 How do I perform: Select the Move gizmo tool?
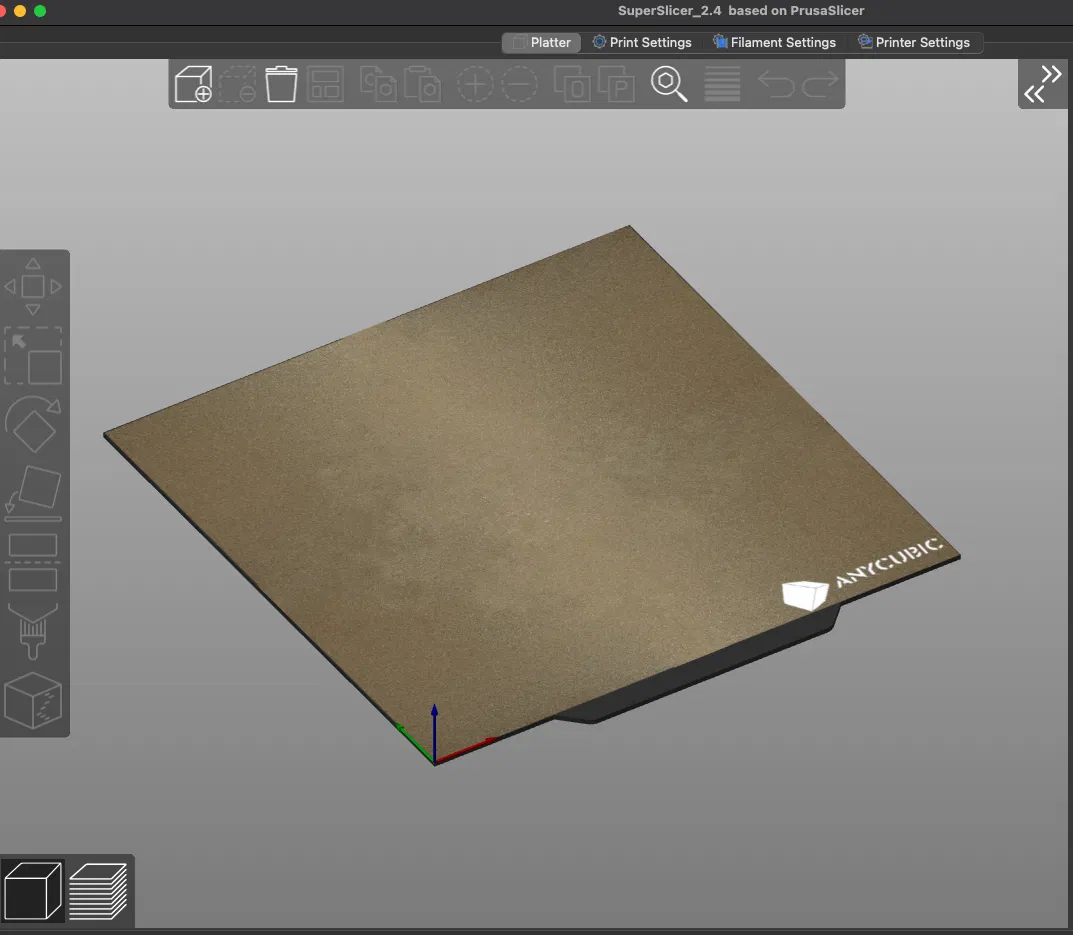pos(33,286)
